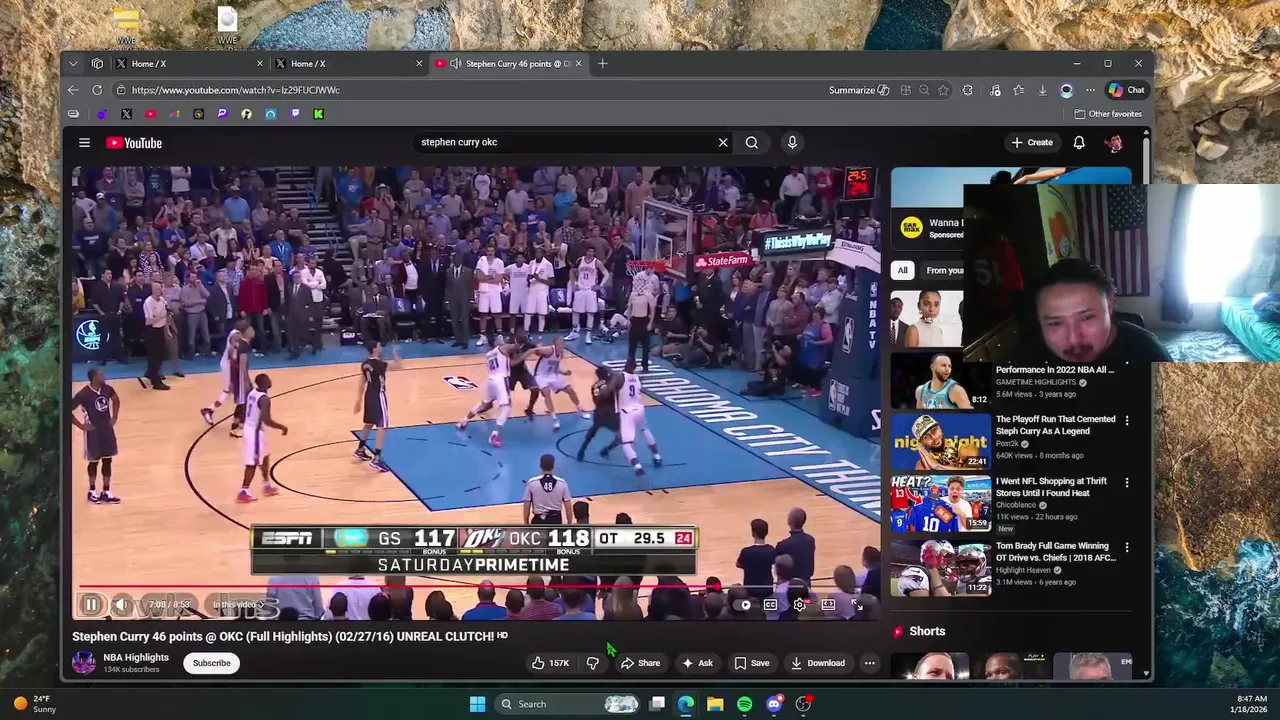
Task: Open options for 'I Went NFL Shopping' video
Action: coord(1127,483)
